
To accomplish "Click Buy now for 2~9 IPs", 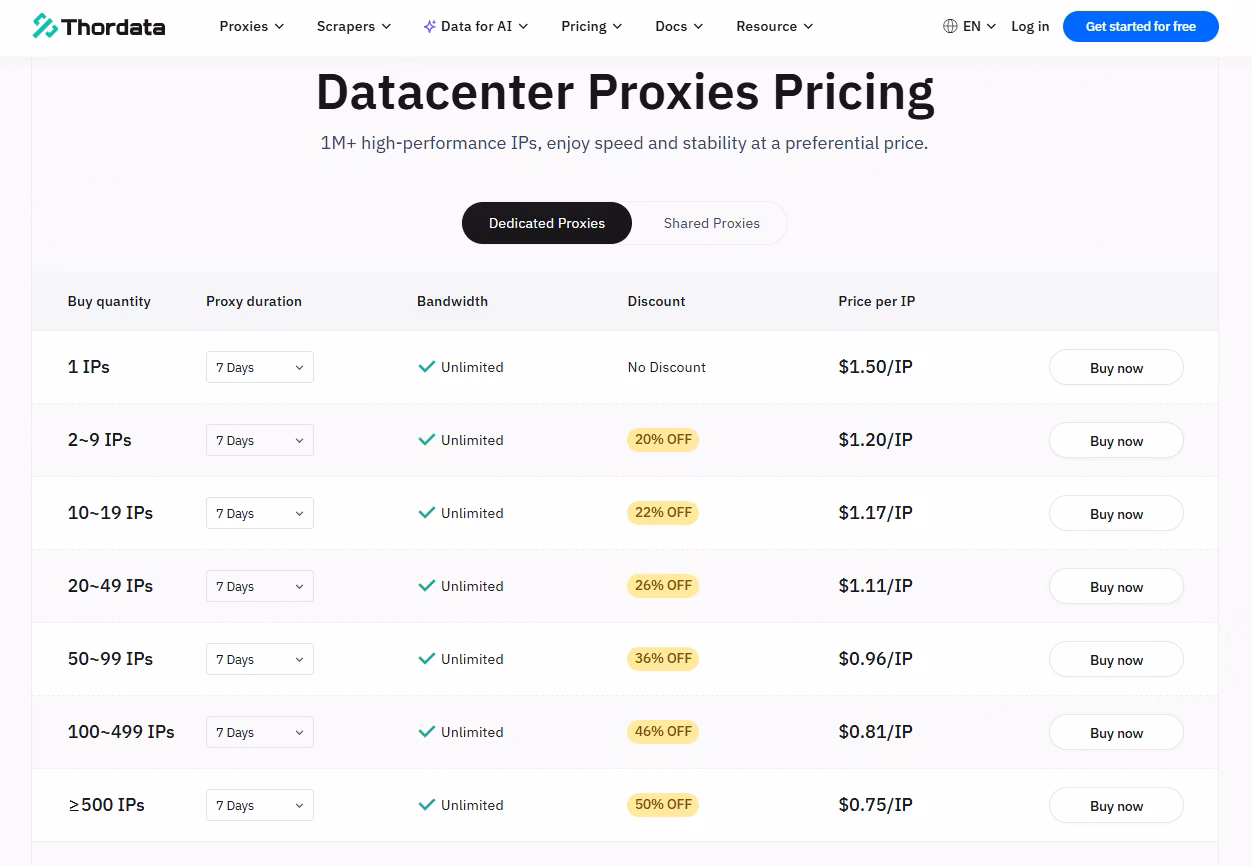I will [1116, 441].
